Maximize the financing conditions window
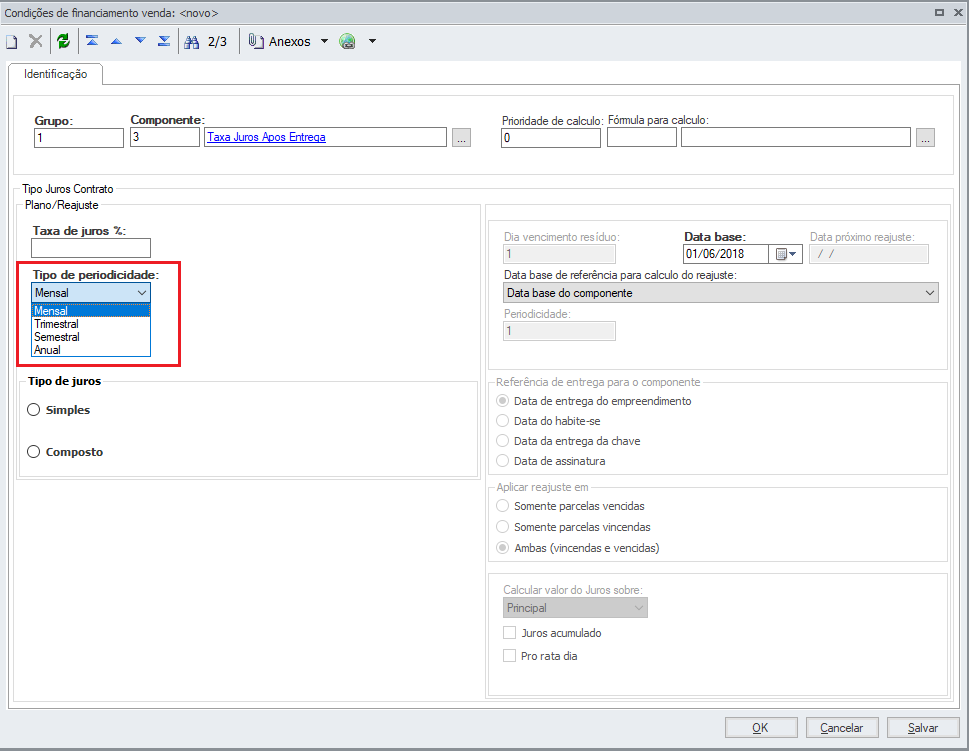This screenshot has height=751, width=969. pos(939,12)
